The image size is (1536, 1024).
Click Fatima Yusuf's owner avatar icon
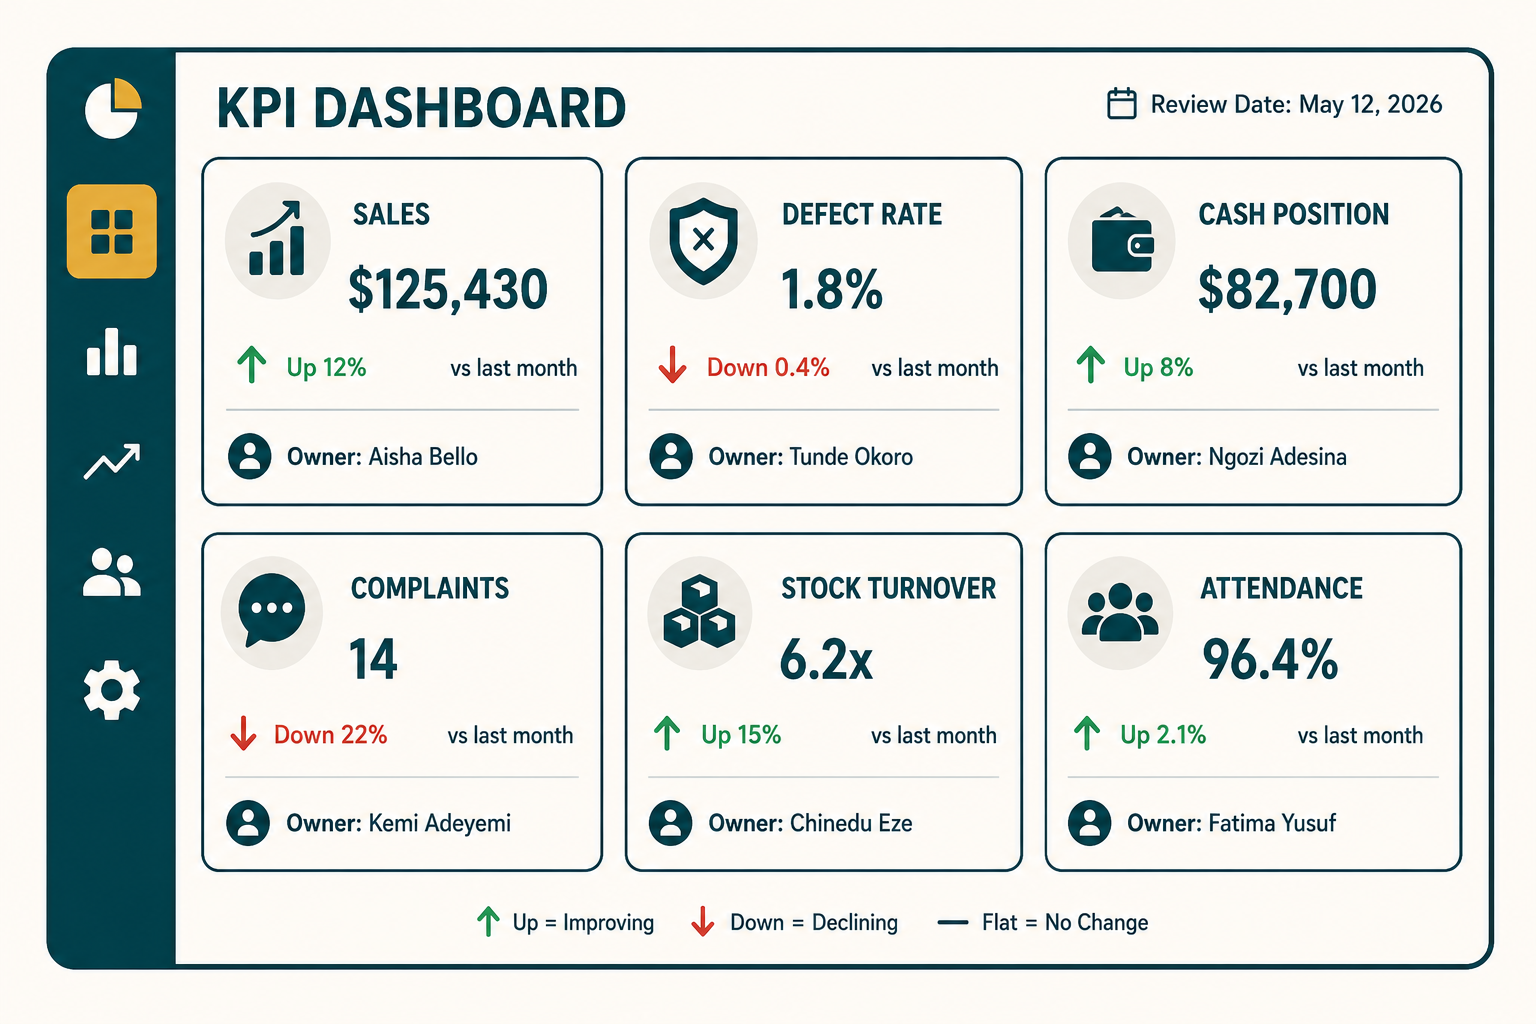1090,823
